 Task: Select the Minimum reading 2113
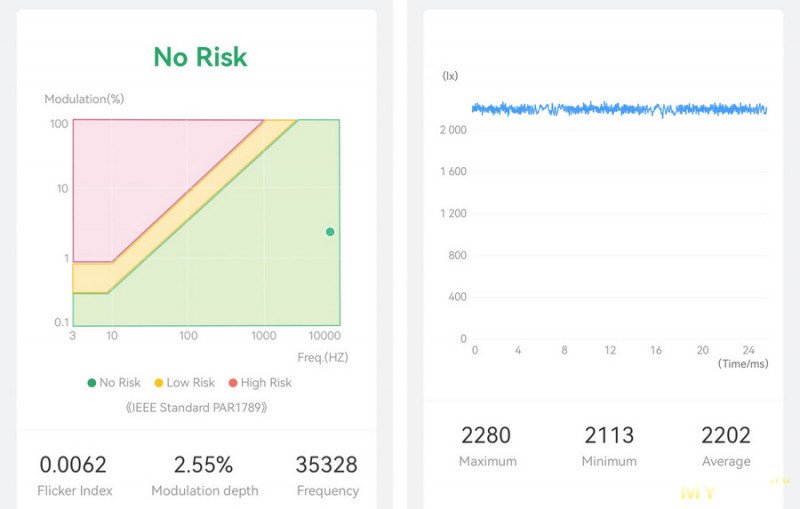609,435
